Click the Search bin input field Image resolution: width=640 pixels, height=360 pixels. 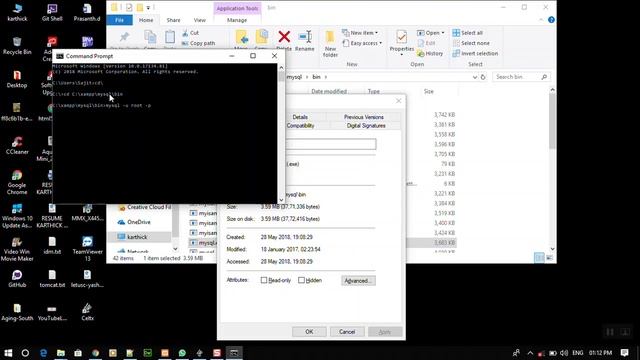coord(521,77)
